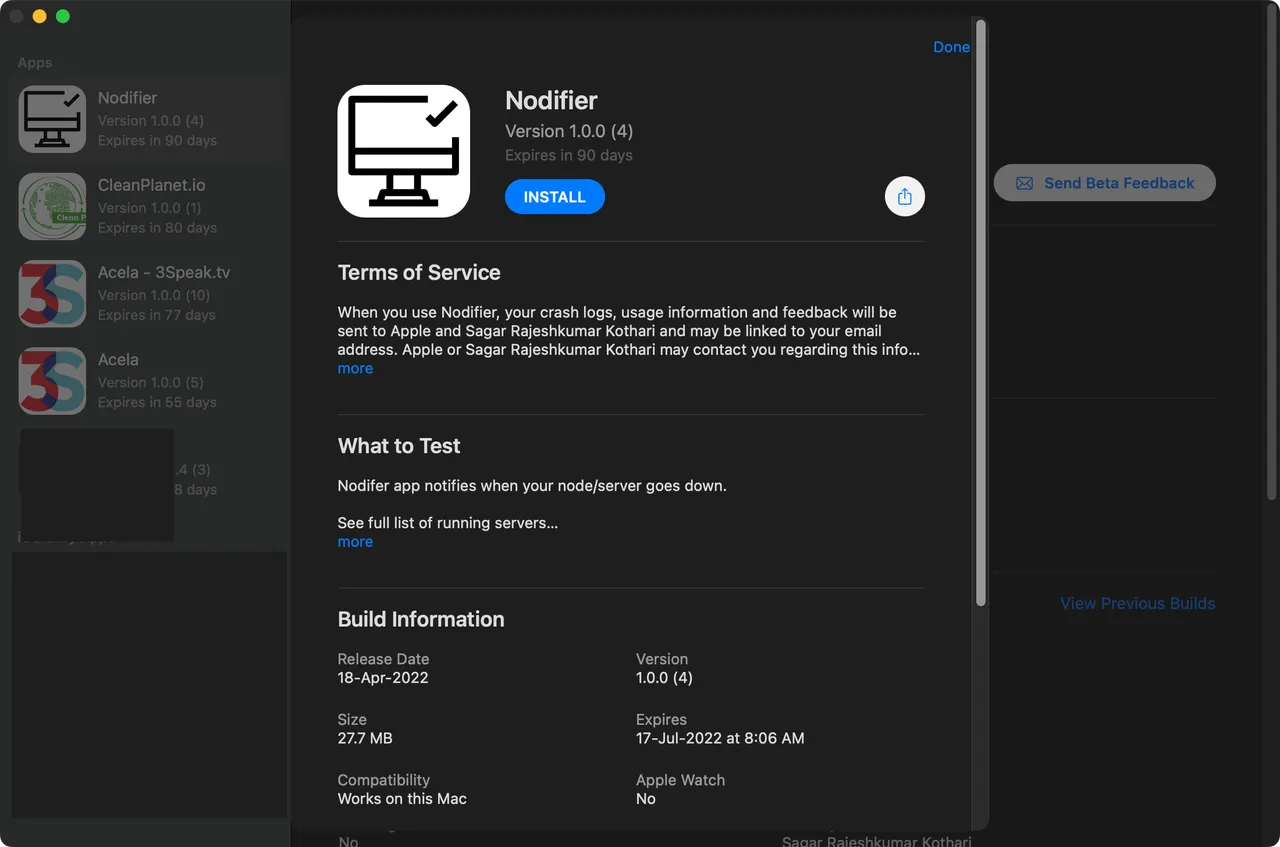Click size value '27.7 MB'

click(365, 738)
